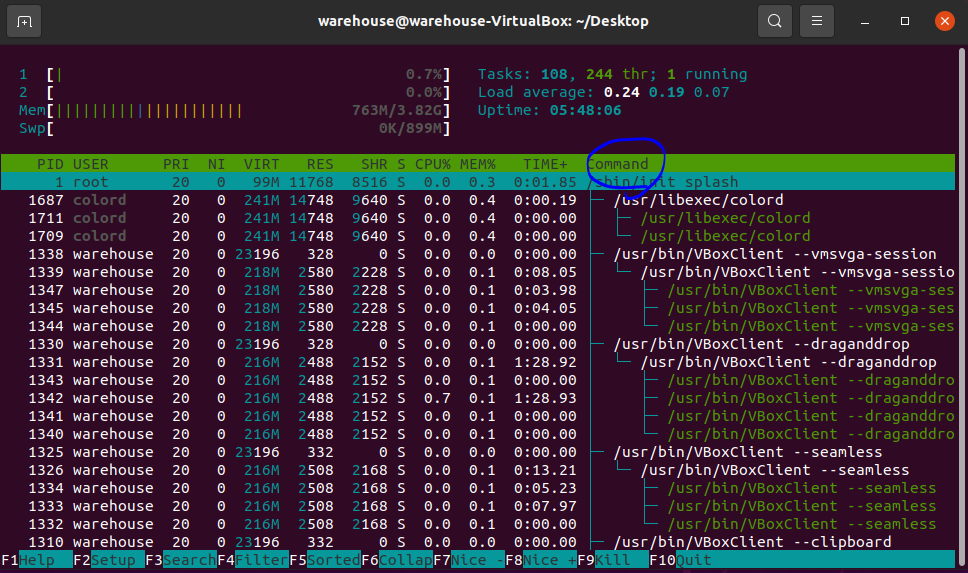Click the window title warehouse@warehouse-VirtualBox
968x573 pixels.
483,21
